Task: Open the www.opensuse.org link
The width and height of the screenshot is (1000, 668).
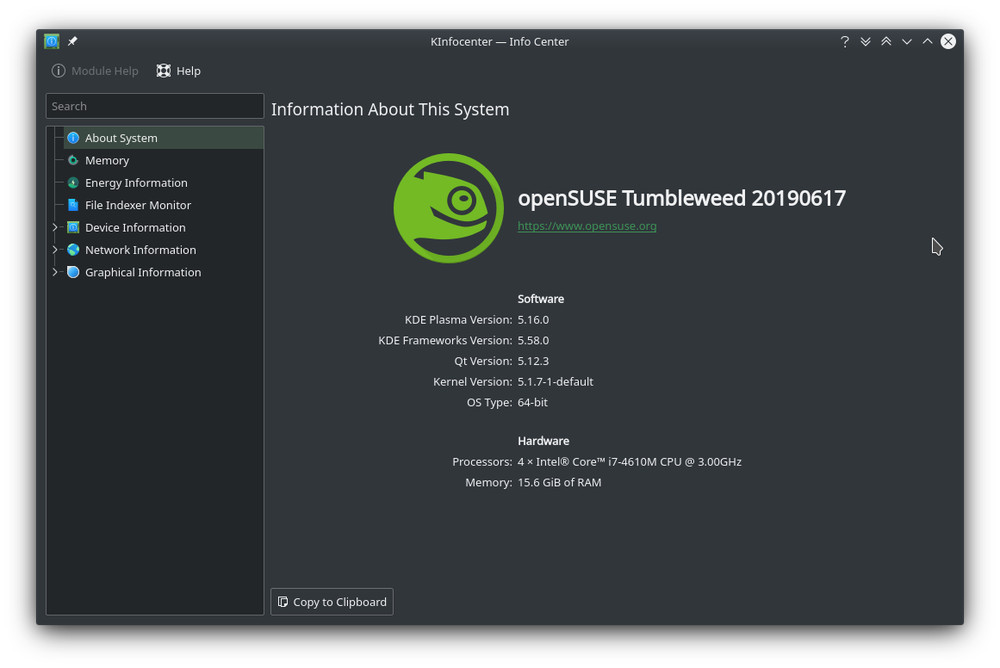Action: point(587,226)
